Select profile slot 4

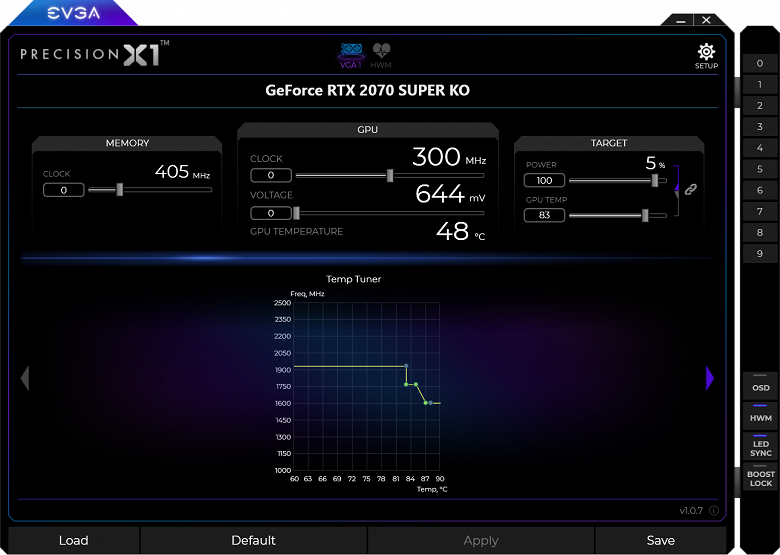tap(760, 148)
